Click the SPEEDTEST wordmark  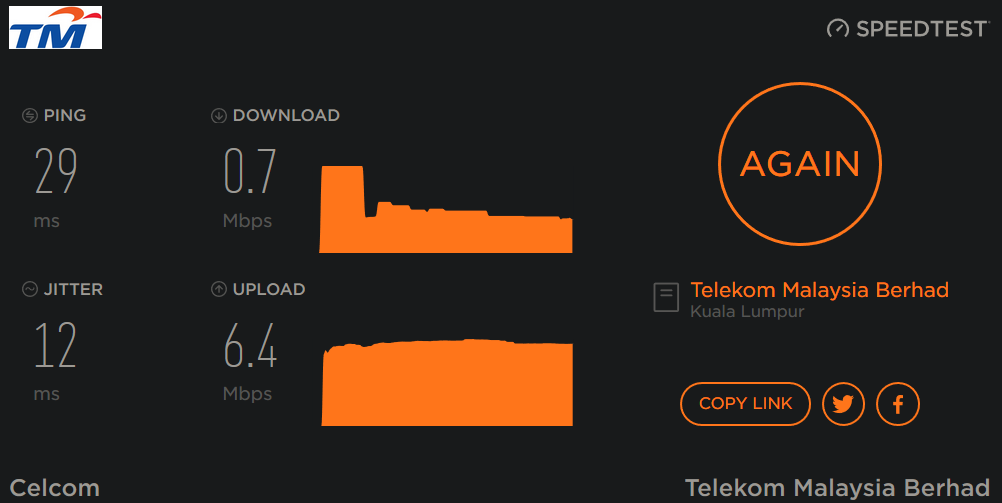coord(922,29)
